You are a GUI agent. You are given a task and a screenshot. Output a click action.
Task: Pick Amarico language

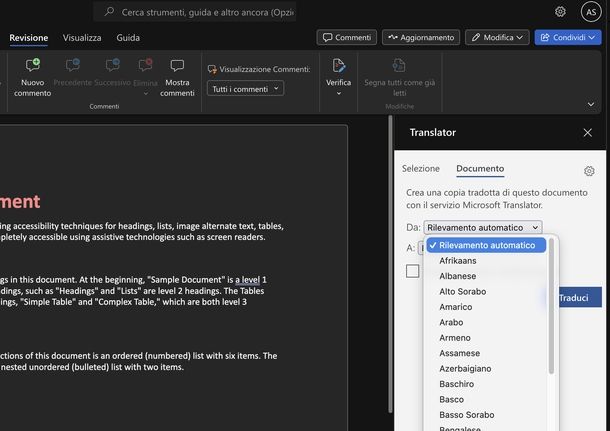[x=486, y=307]
